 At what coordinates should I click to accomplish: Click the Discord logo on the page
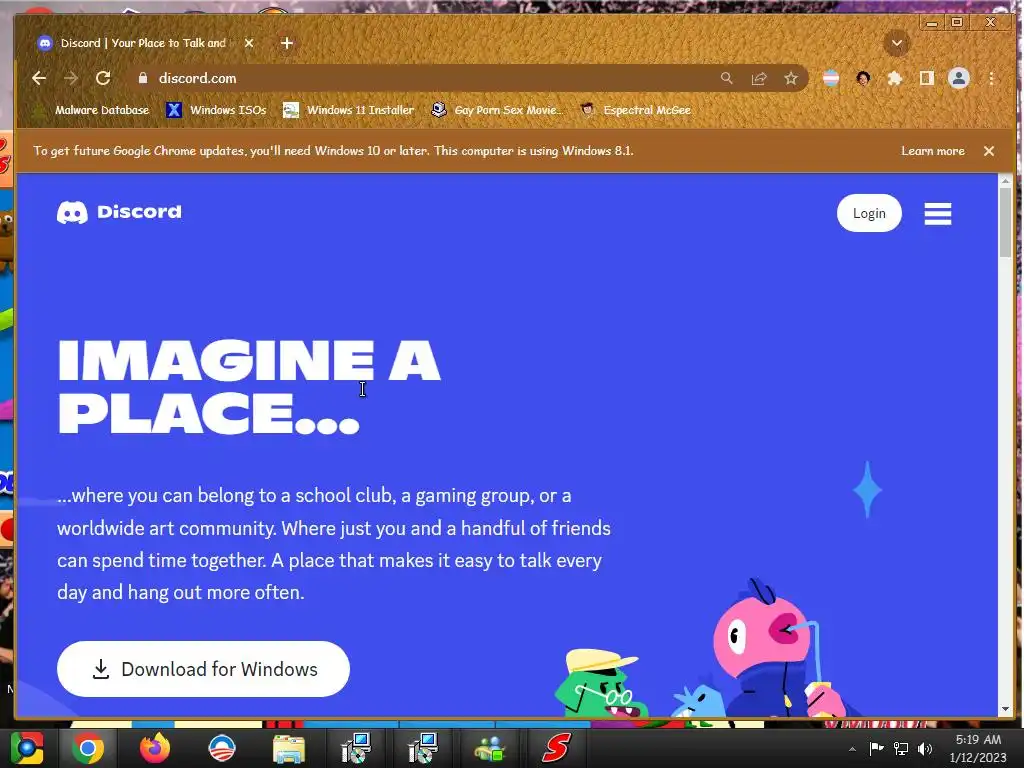pos(120,212)
